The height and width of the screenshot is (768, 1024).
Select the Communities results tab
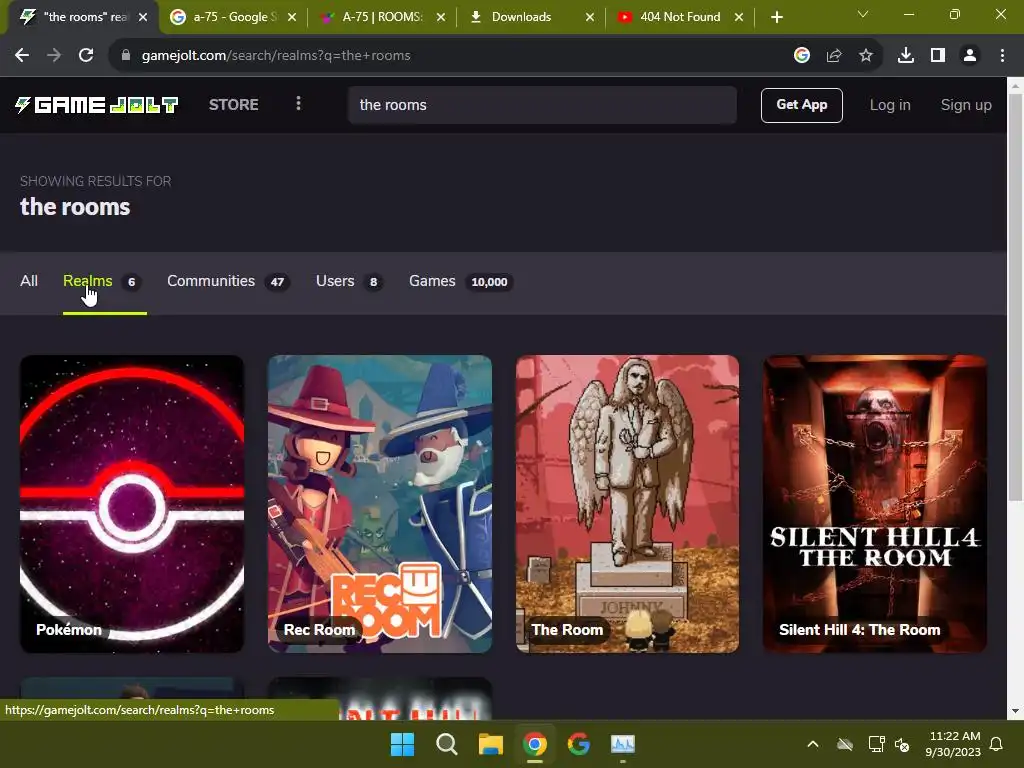229,281
